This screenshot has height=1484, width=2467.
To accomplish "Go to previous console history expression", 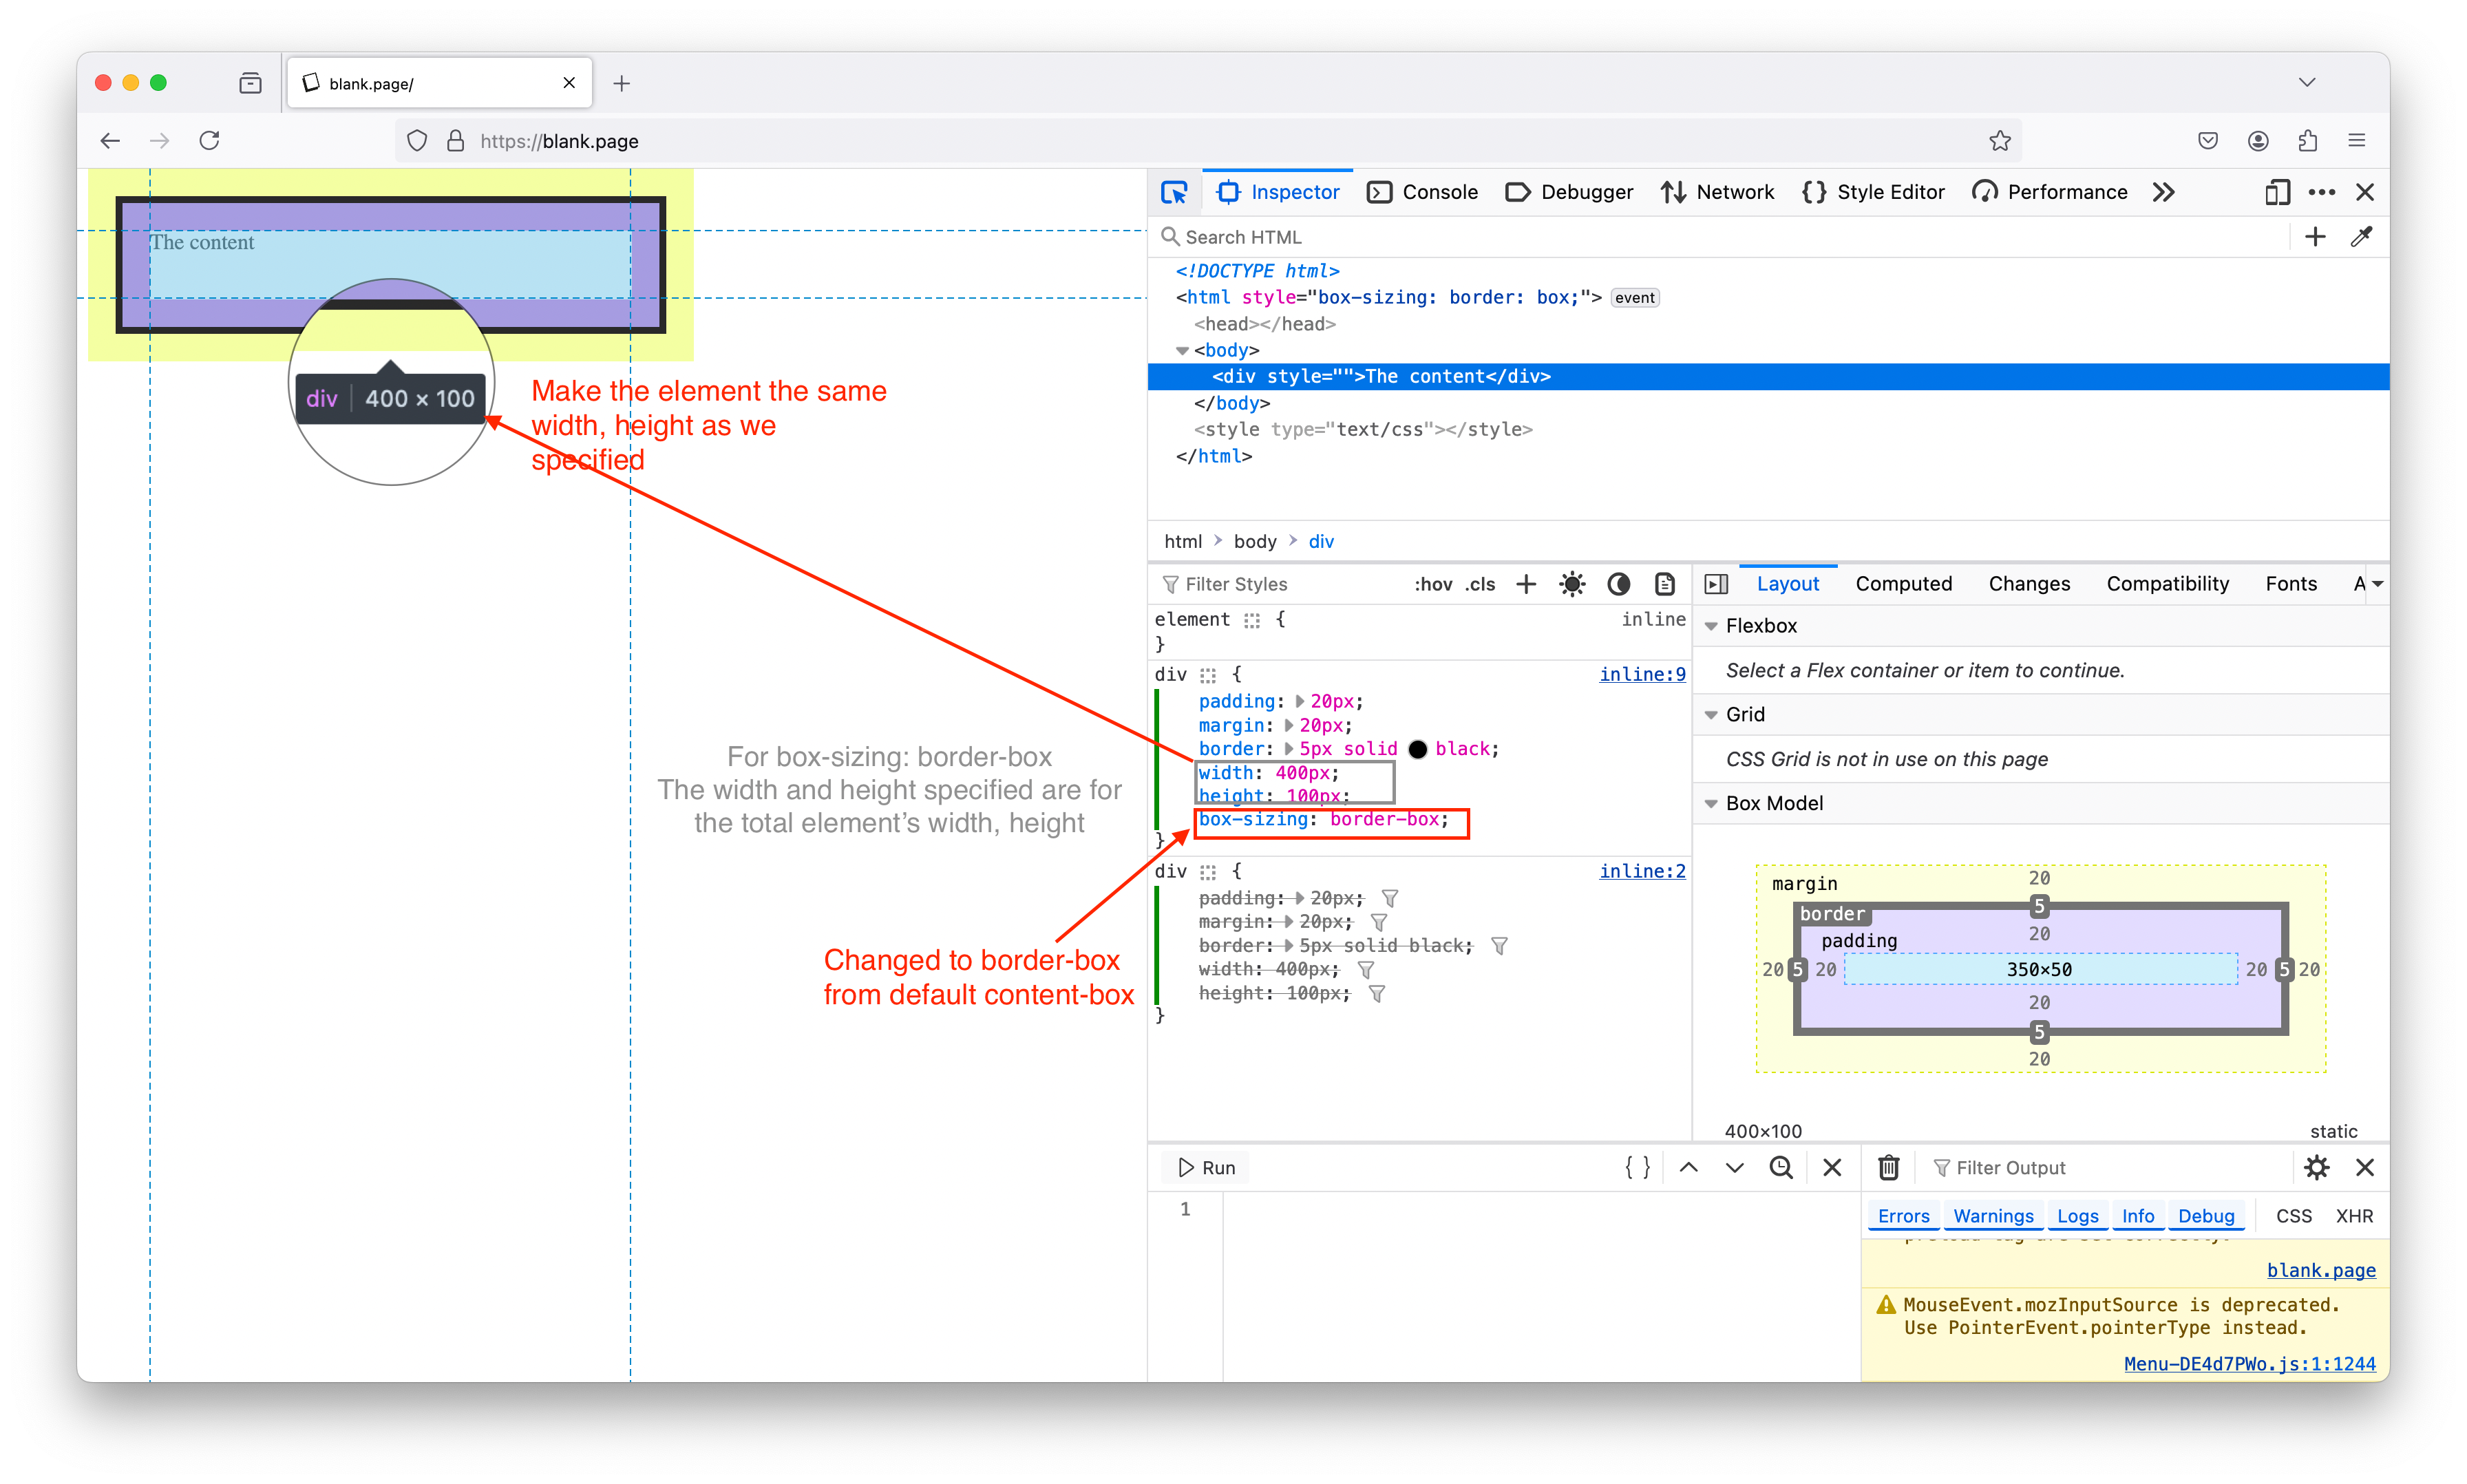I will 1688,1168.
